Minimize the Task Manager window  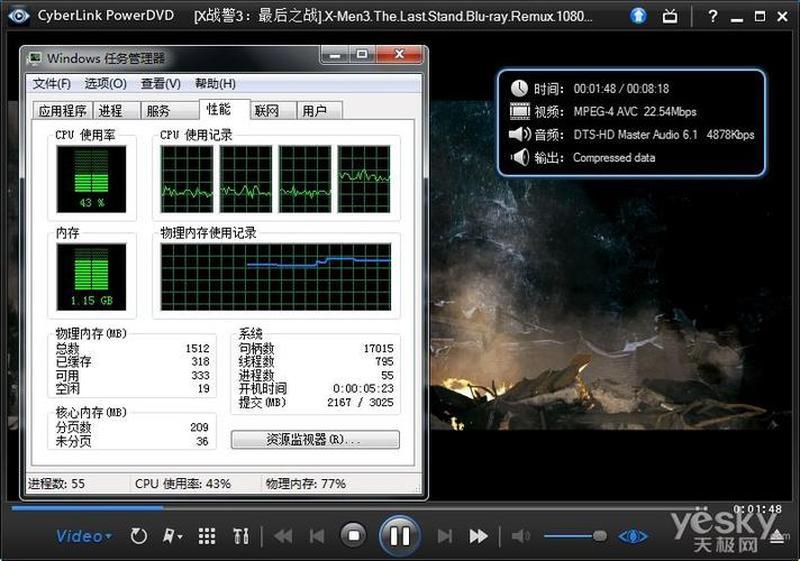[x=335, y=55]
